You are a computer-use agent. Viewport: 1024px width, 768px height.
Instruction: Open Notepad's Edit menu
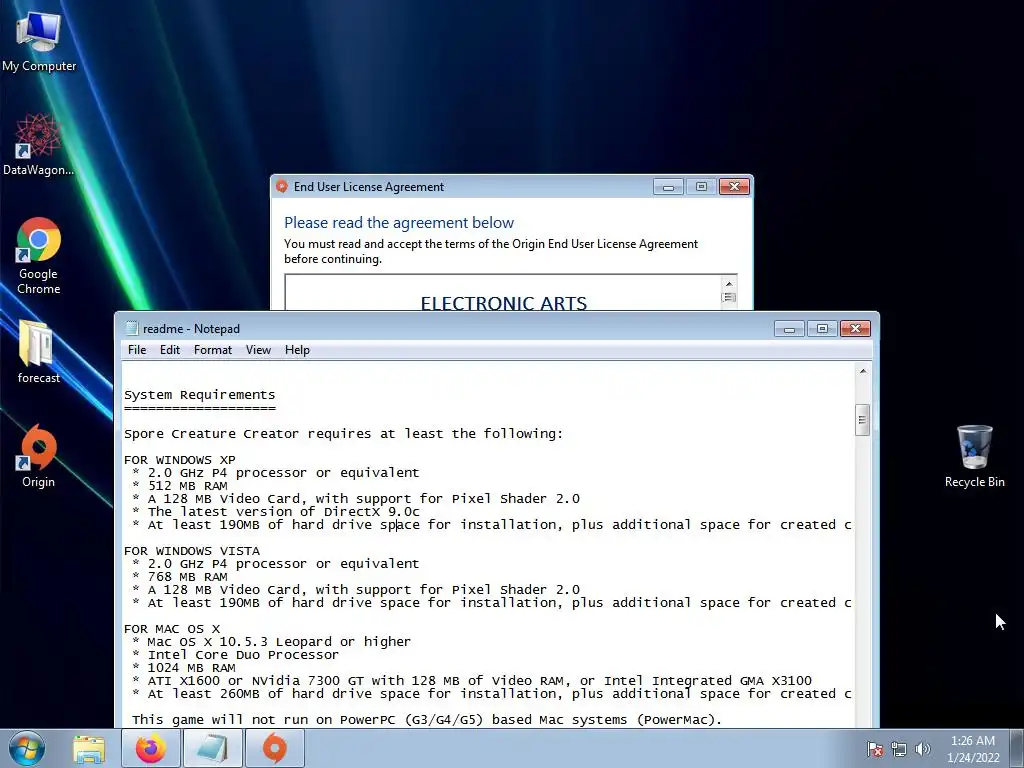pyautogui.click(x=170, y=350)
